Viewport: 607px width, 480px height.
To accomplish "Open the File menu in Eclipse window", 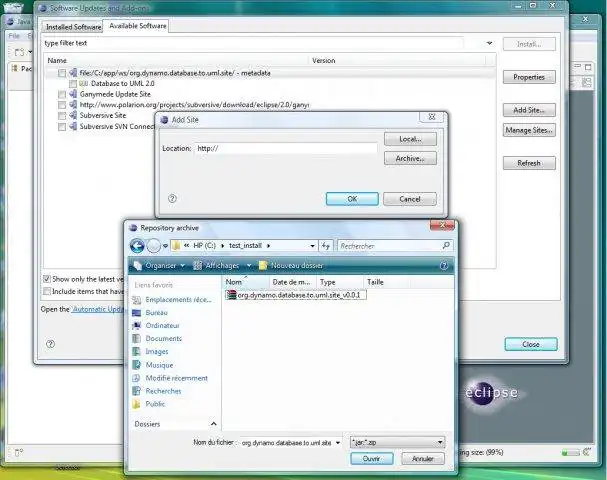I will pyautogui.click(x=14, y=36).
